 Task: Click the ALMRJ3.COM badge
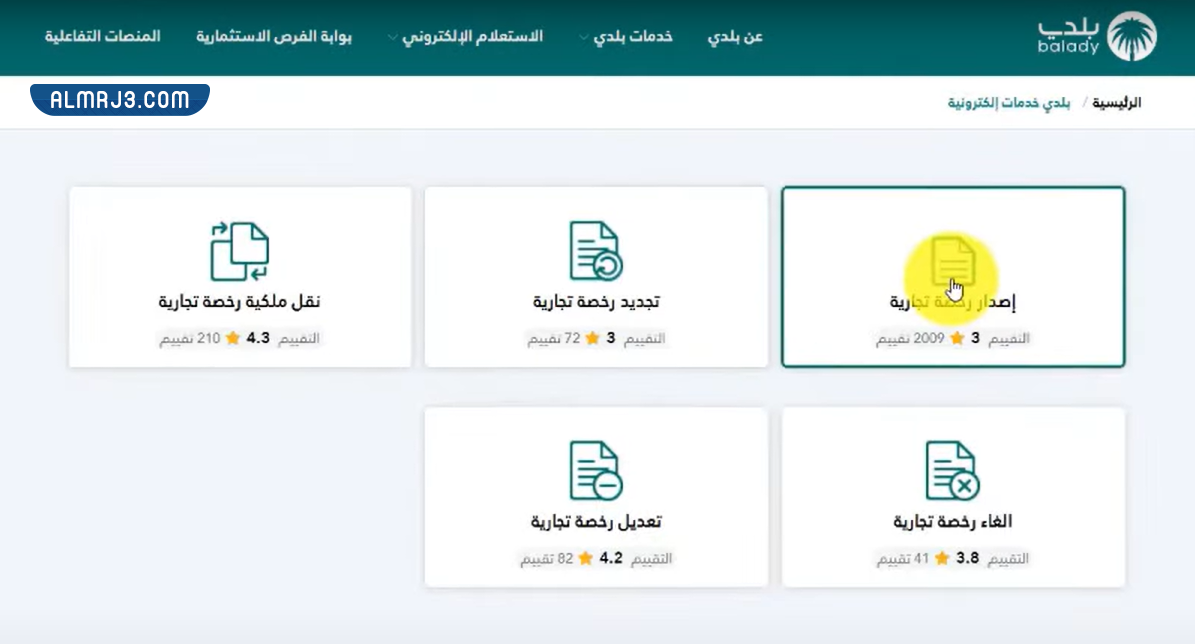[118, 99]
